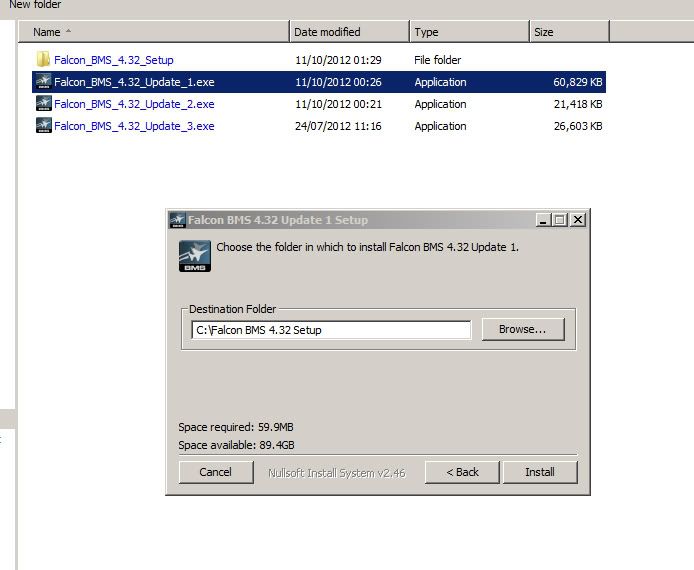Cancel the Falcon BMS update setup
The image size is (694, 570).
[x=216, y=472]
